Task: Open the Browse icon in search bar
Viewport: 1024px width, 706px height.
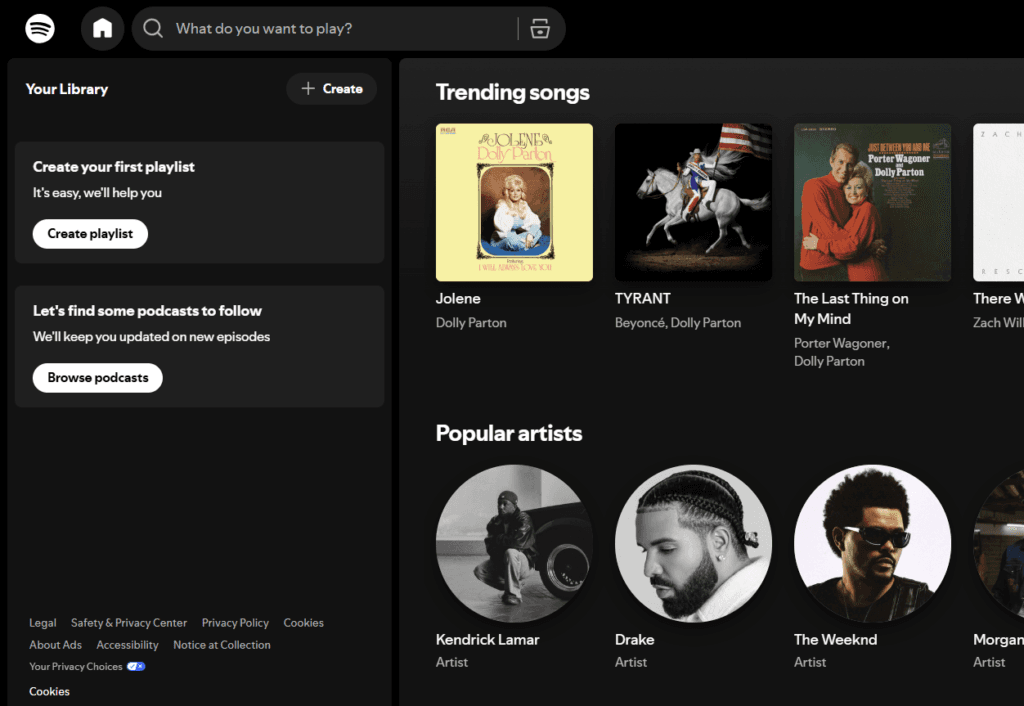Action: [540, 29]
